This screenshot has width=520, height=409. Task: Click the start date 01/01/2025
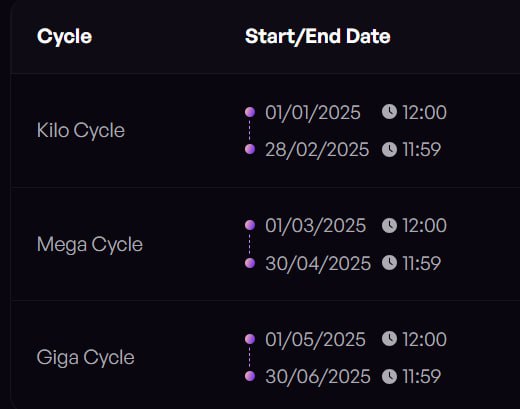[313, 112]
